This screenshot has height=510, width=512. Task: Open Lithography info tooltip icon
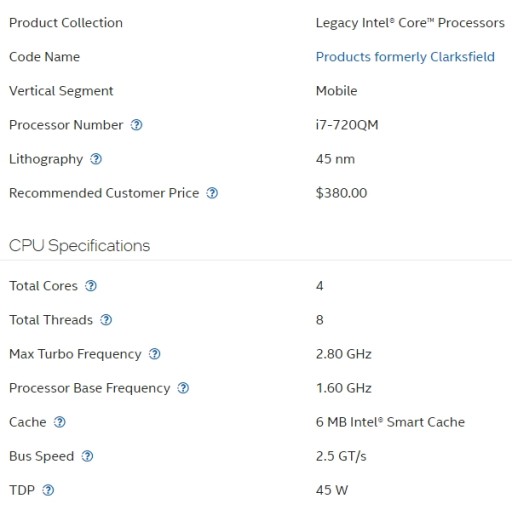click(96, 159)
